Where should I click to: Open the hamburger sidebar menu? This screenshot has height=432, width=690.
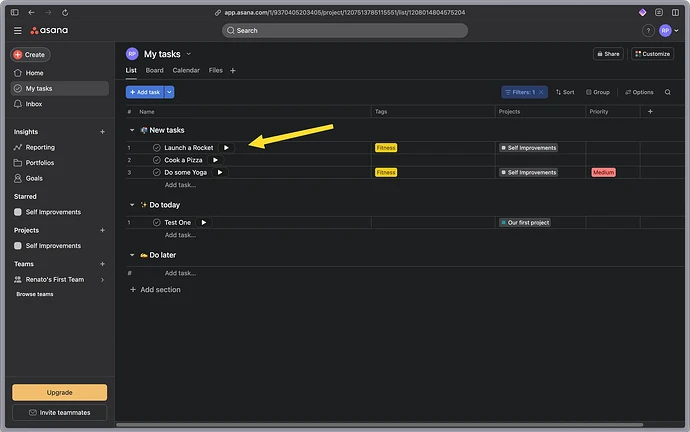coord(18,30)
